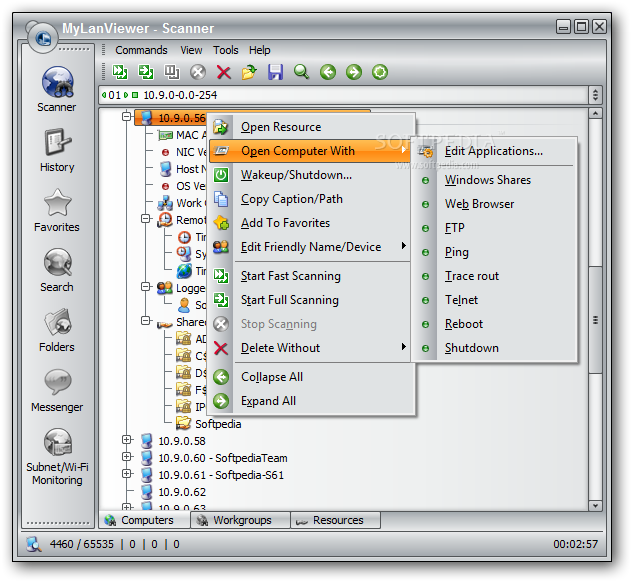Open the Folders sidebar icon
The image size is (632, 582).
tap(57, 330)
